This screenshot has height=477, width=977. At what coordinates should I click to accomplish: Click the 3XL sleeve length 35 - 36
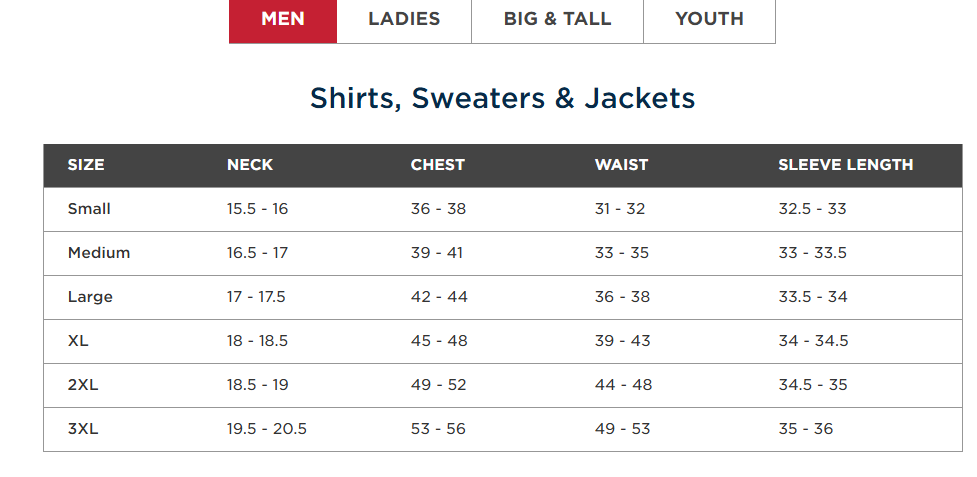click(x=805, y=429)
